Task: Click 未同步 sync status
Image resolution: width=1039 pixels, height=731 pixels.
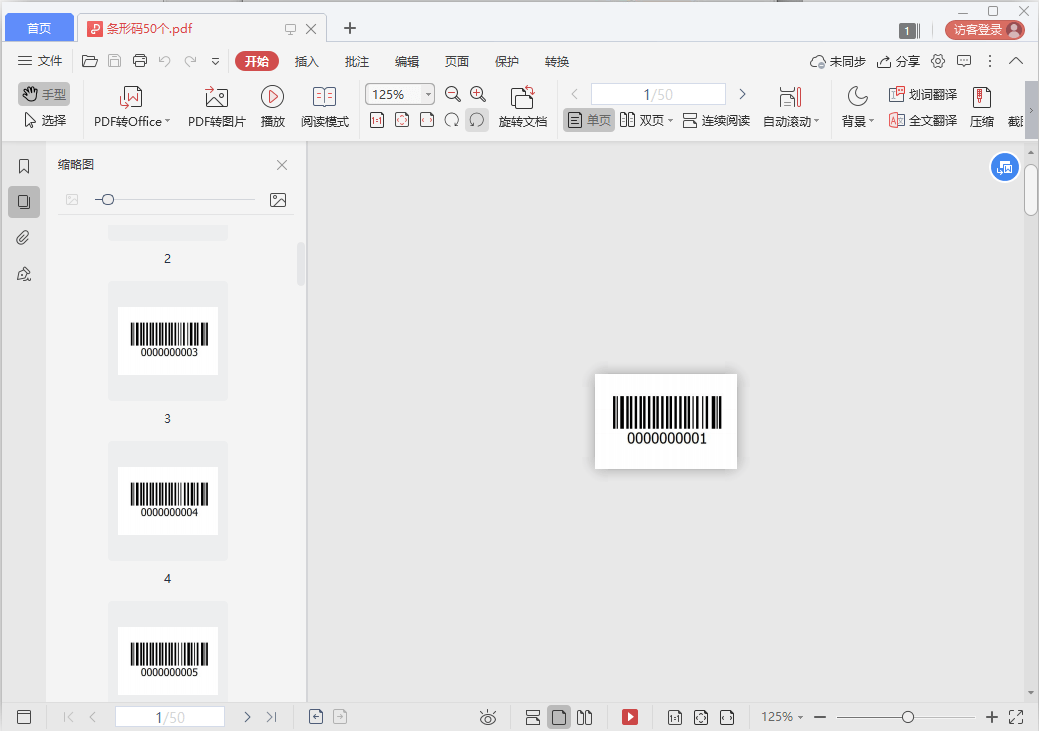Action: point(838,62)
